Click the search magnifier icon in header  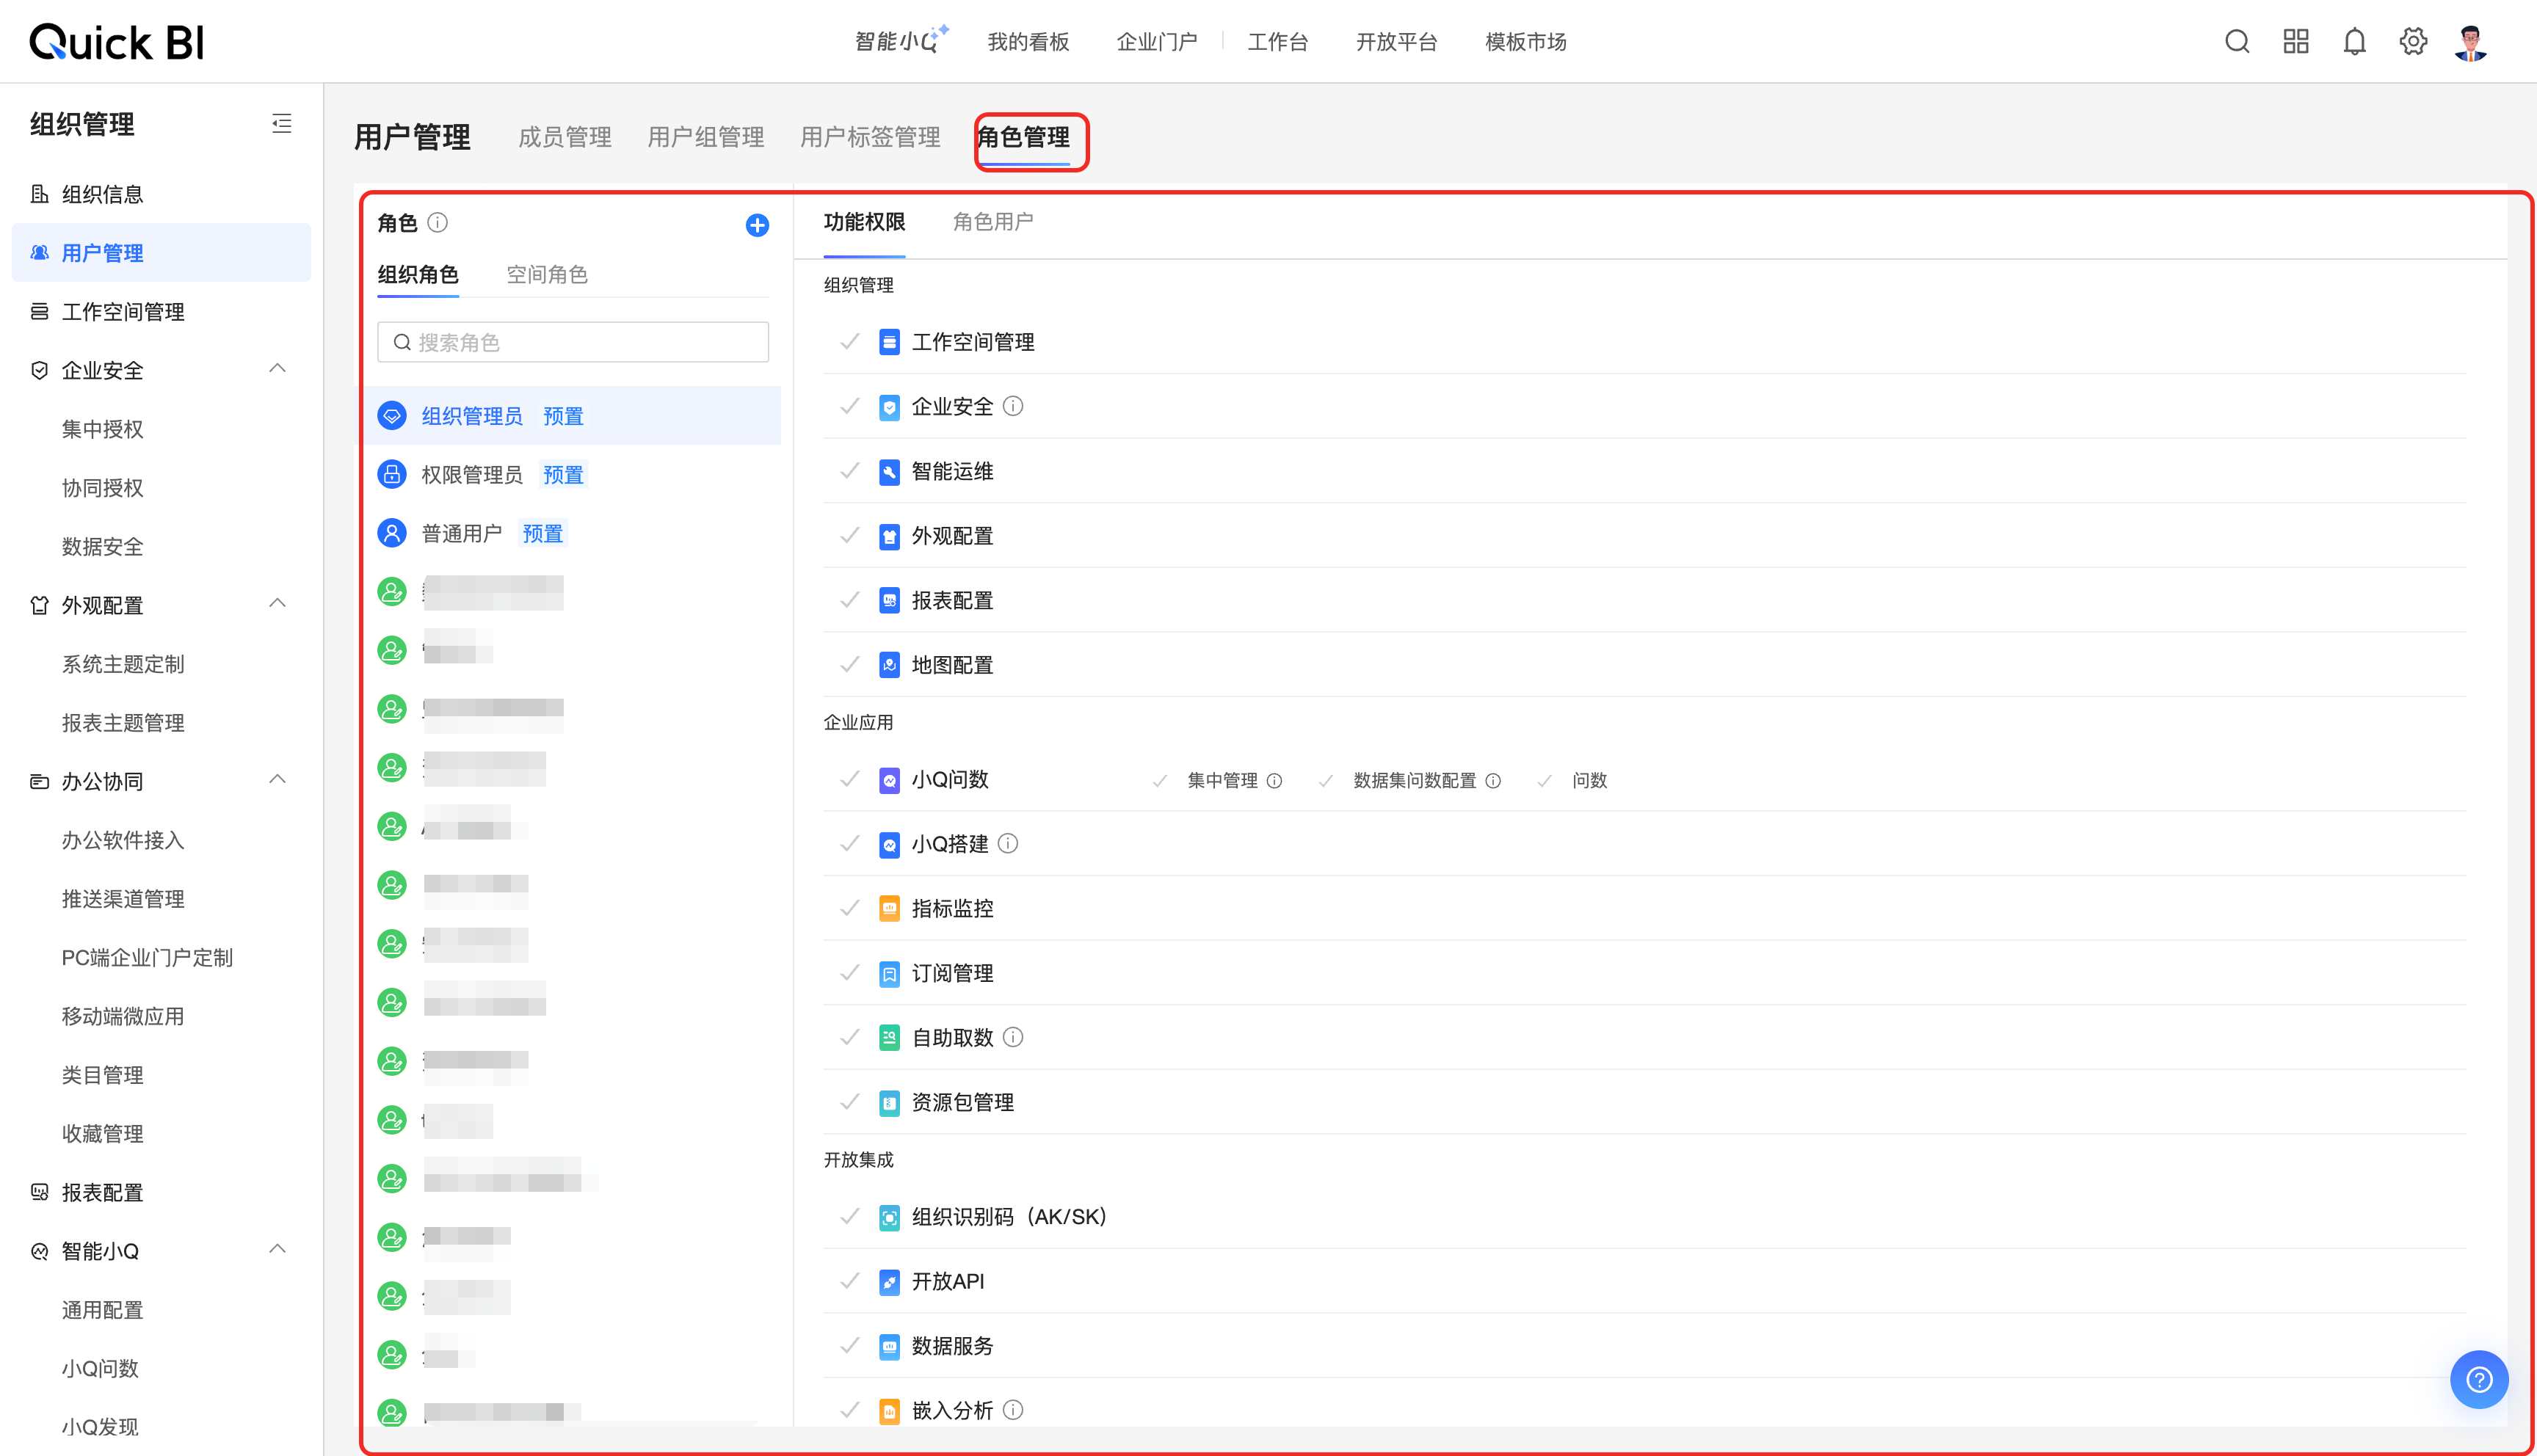pos(2237,42)
